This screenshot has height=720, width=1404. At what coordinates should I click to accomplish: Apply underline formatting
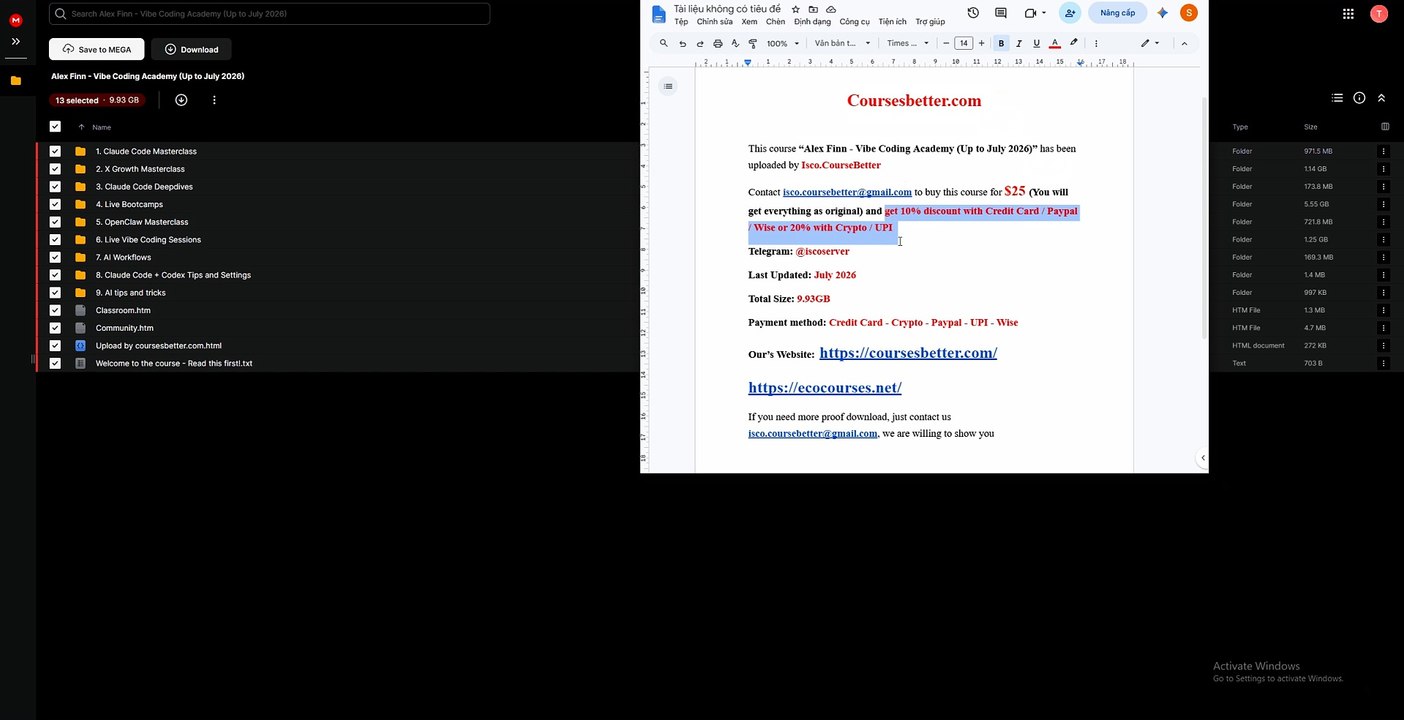coord(1036,43)
